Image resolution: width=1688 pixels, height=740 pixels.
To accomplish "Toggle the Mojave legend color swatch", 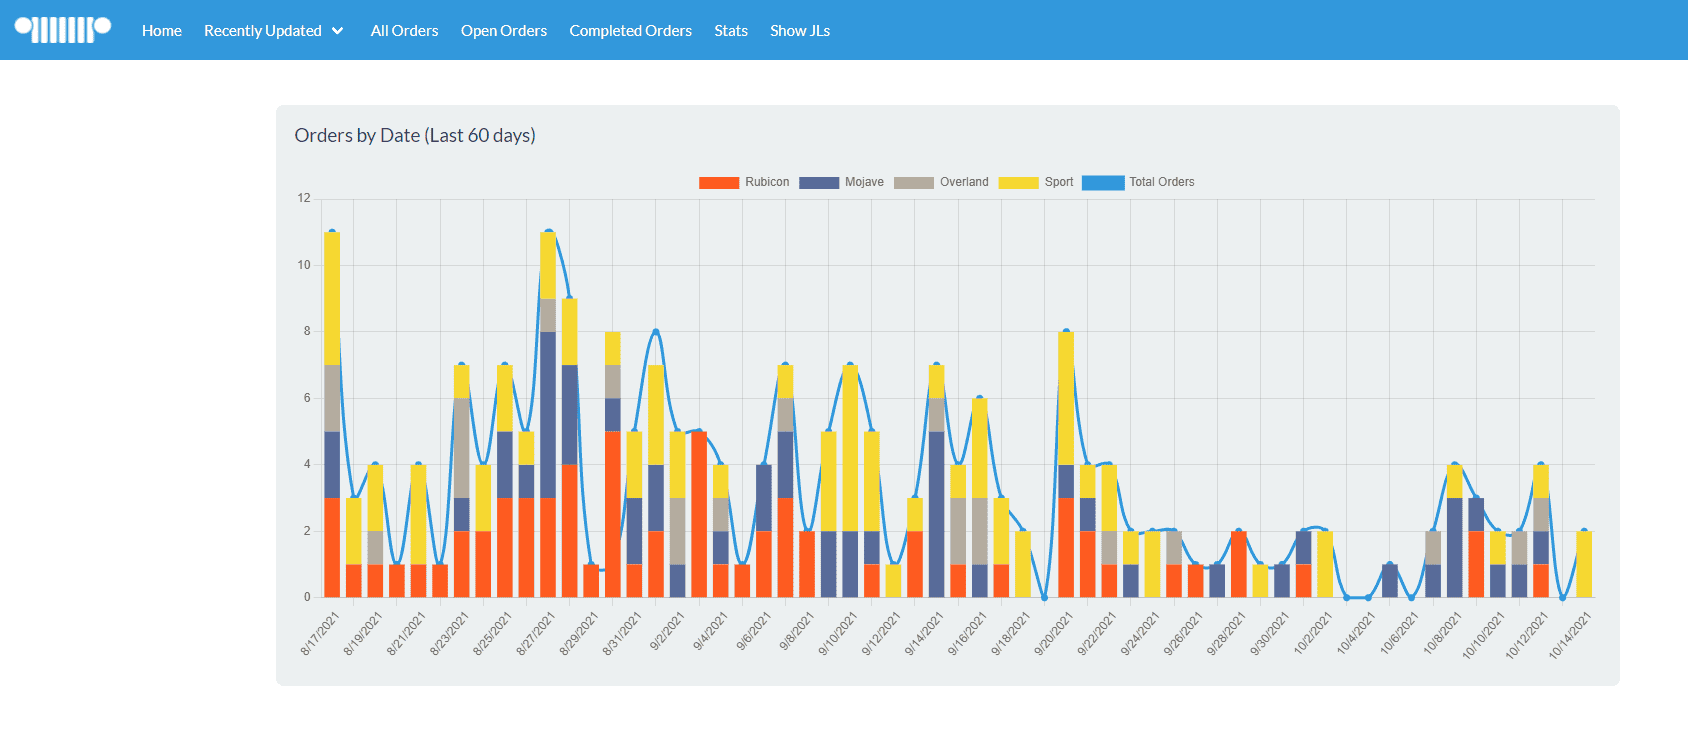I will pyautogui.click(x=819, y=183).
